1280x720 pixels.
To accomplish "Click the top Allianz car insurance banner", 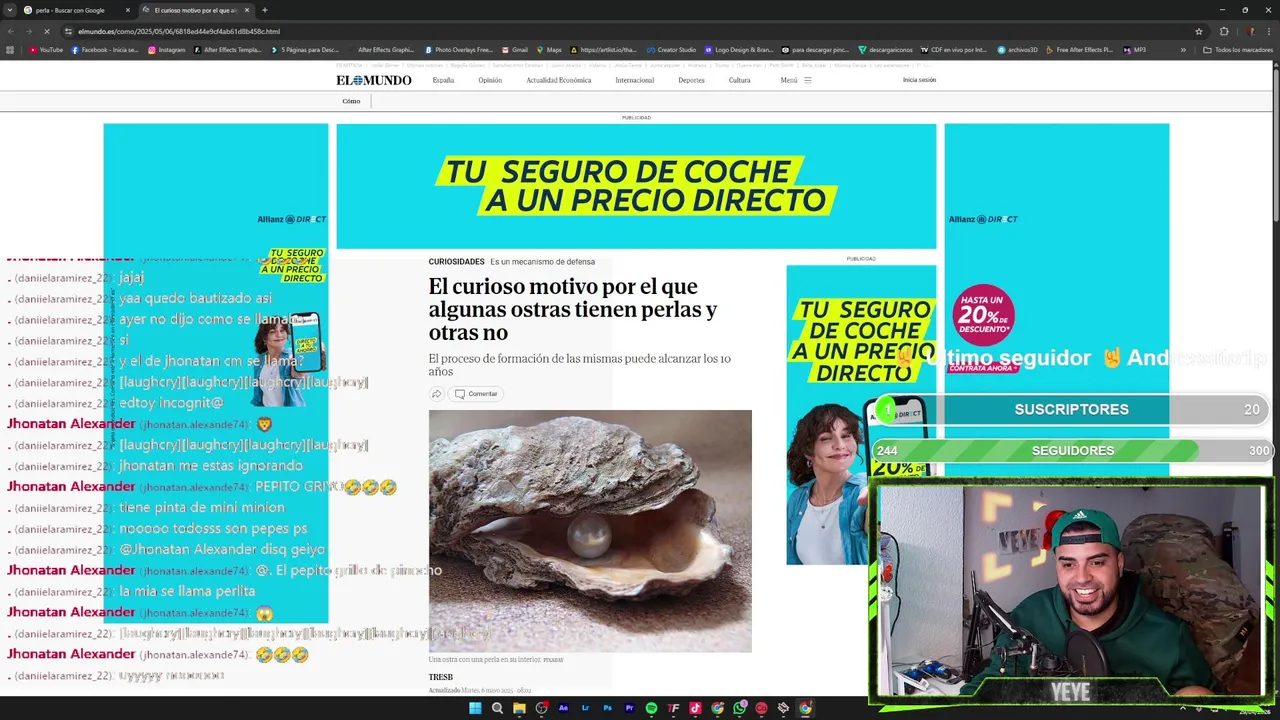I will pyautogui.click(x=636, y=186).
